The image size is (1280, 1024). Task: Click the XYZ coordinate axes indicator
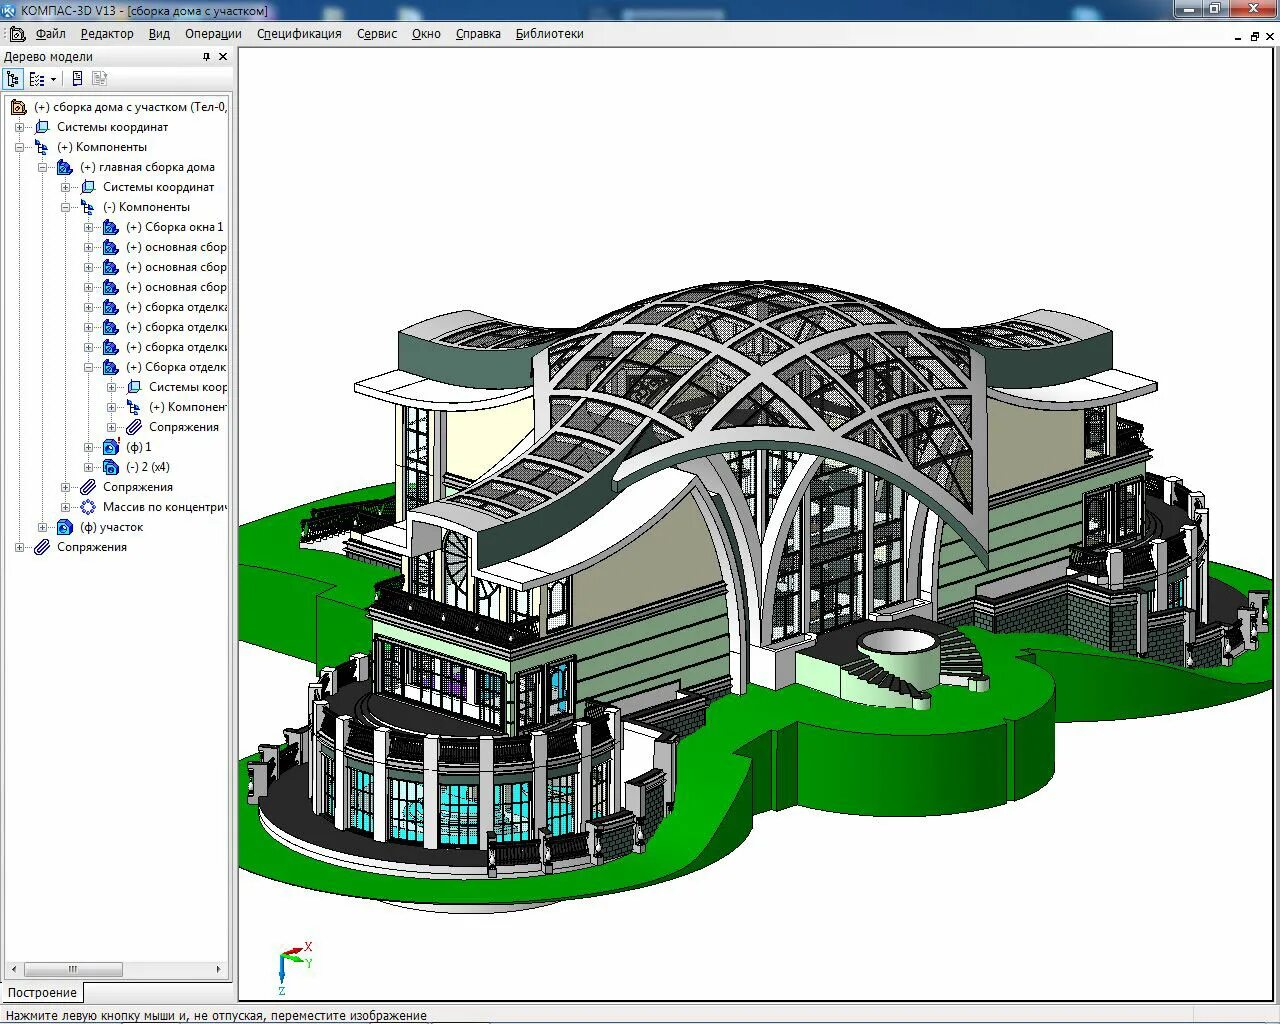pos(295,967)
